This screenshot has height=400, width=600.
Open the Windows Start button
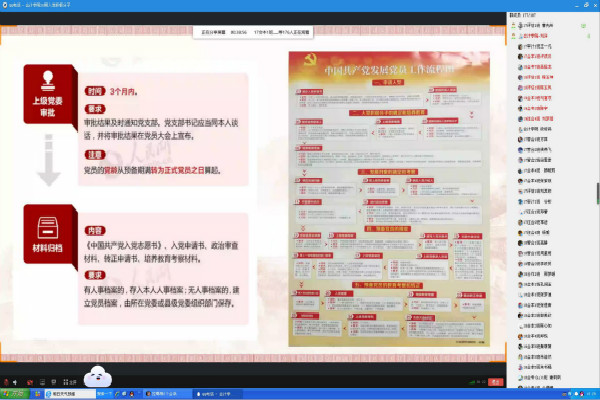[x=15, y=393]
